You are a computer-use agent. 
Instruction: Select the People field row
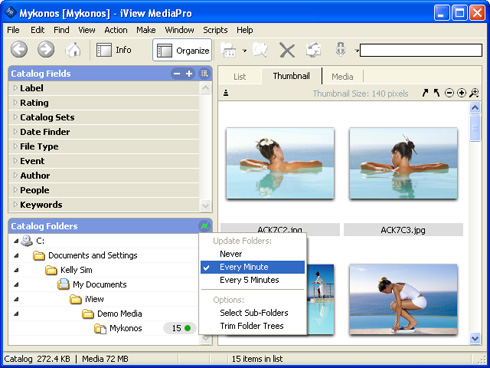pos(104,190)
